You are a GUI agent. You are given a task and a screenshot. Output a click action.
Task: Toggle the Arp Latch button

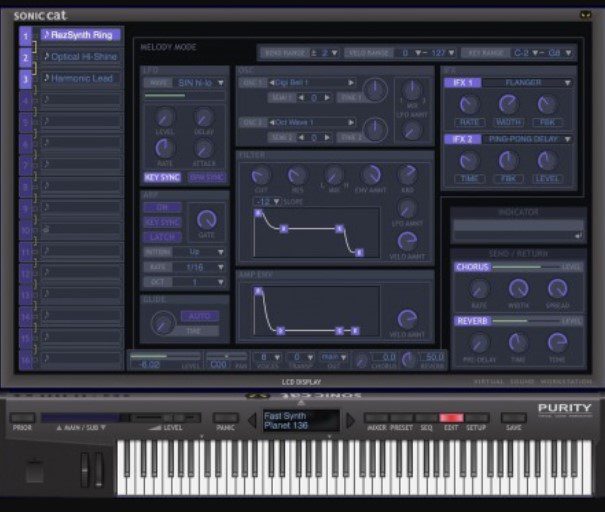point(162,237)
